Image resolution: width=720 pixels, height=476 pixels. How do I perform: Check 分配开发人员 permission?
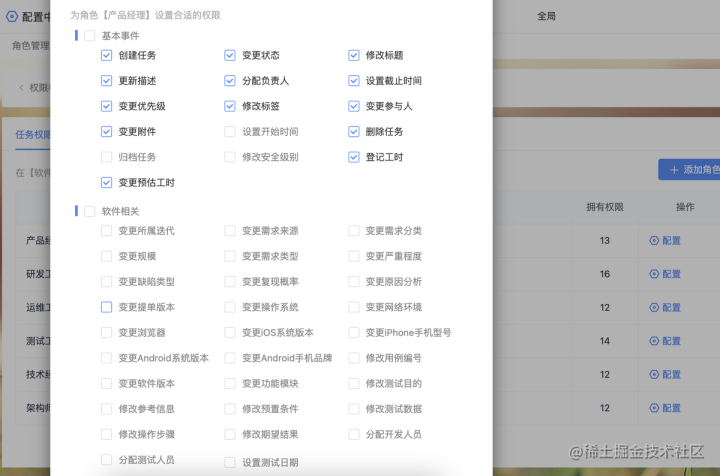pyautogui.click(x=354, y=434)
